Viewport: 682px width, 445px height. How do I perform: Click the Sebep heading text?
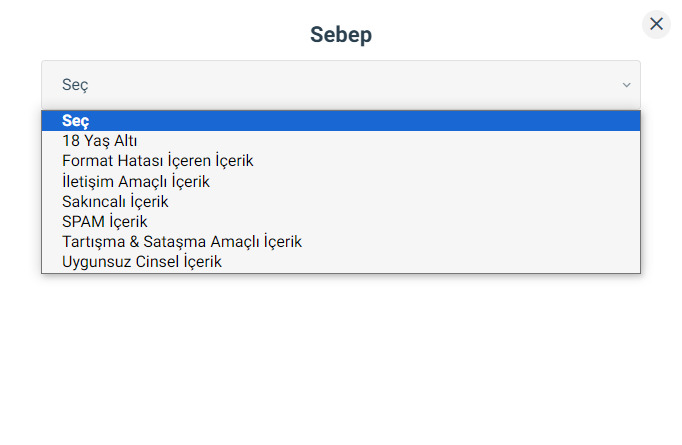[341, 34]
